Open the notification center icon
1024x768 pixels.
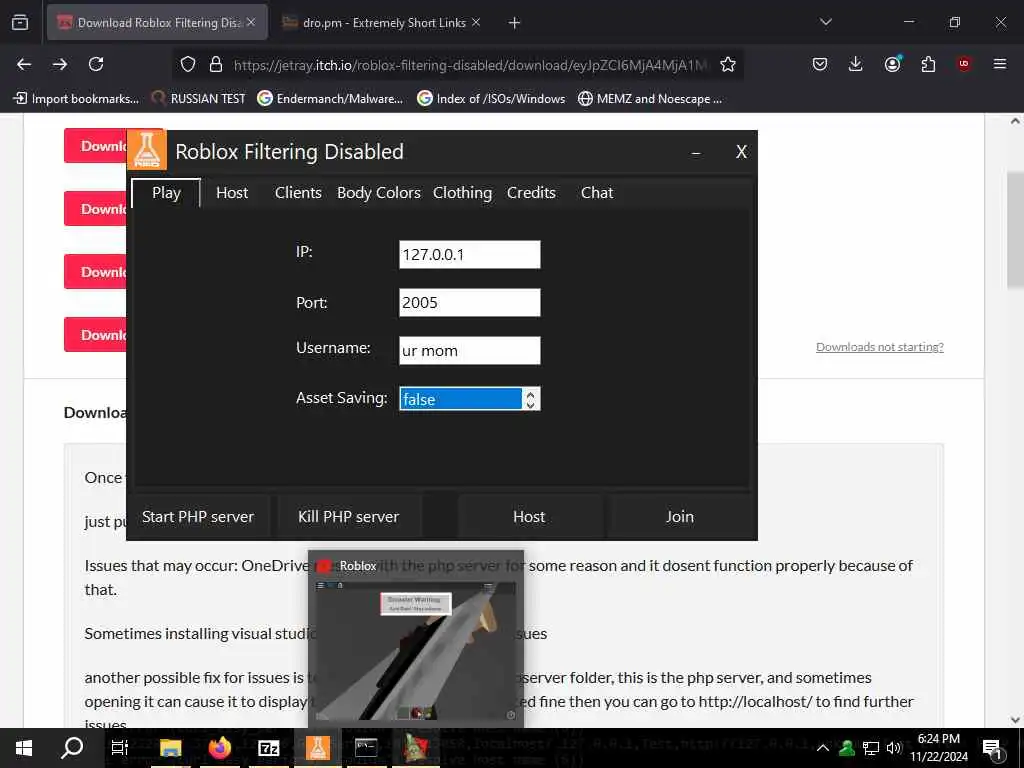pos(993,748)
